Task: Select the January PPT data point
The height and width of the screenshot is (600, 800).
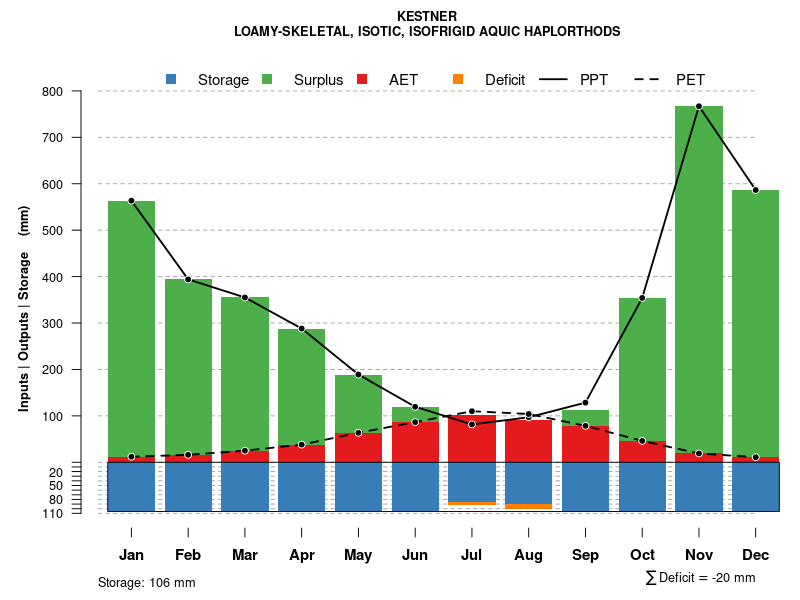Action: [x=131, y=201]
